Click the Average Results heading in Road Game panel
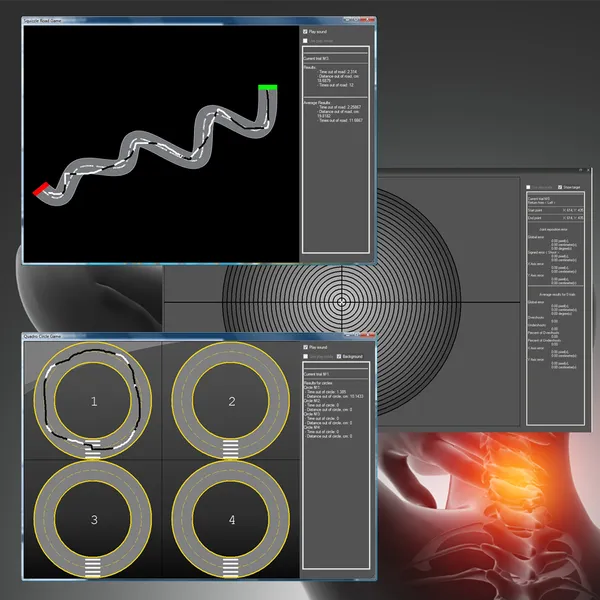 coord(317,103)
